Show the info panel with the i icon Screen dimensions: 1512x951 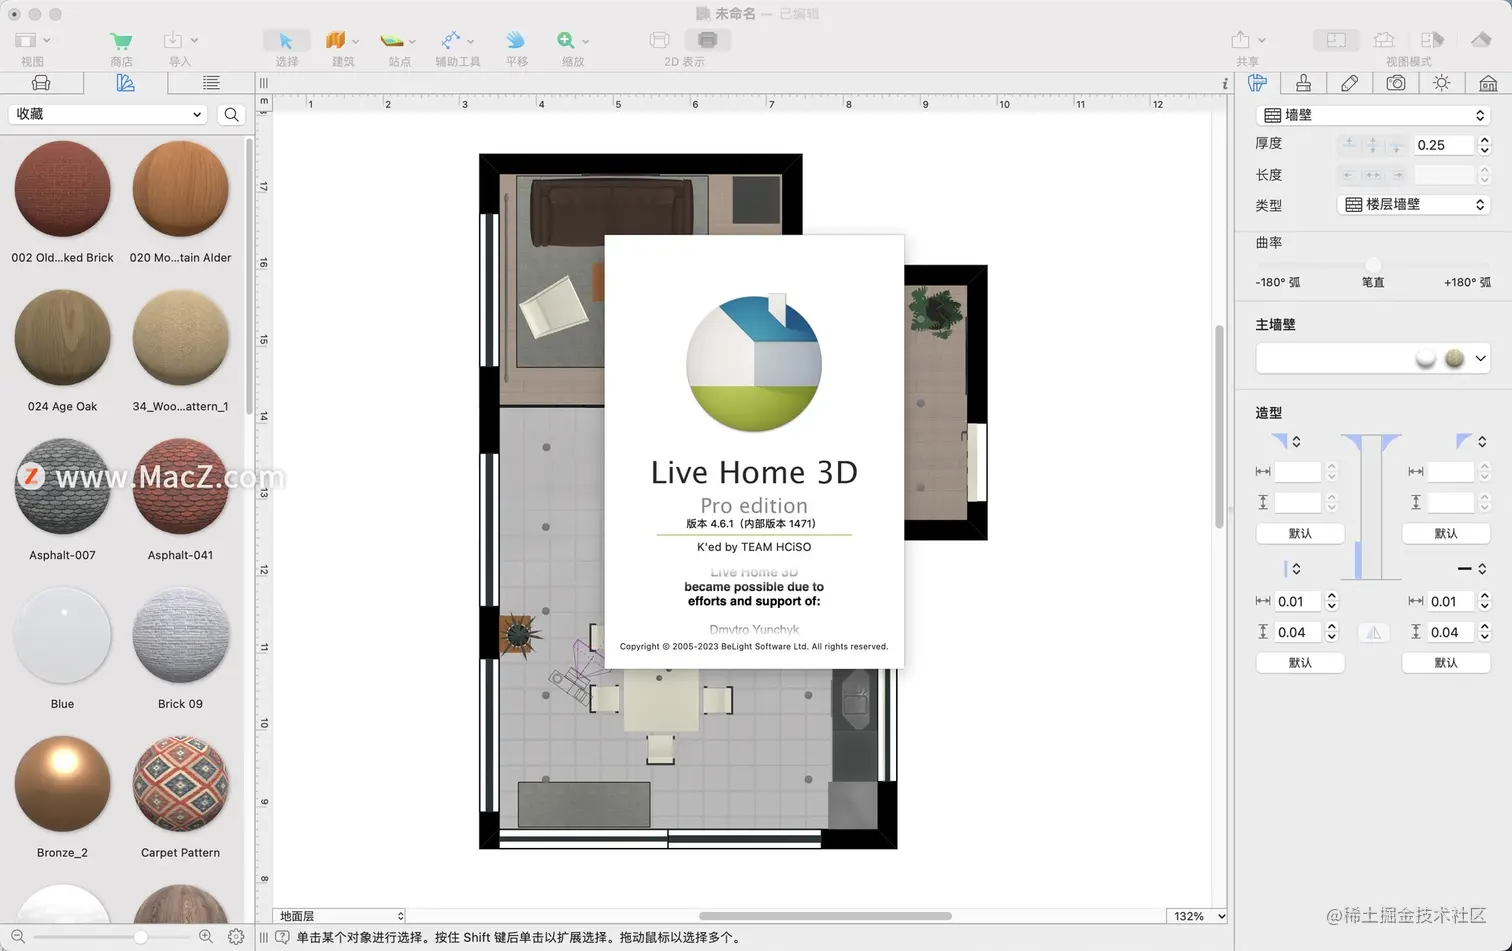coord(1225,84)
